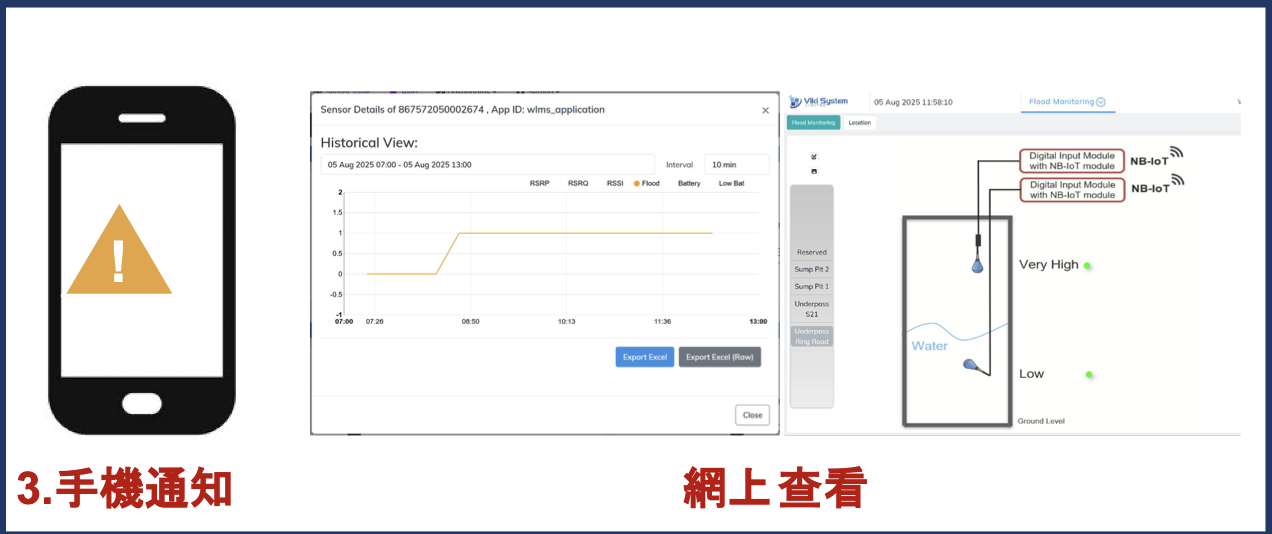Screen dimensions: 1272x534
Task: Click the Very High float sensor icon
Action: [x=978, y=264]
